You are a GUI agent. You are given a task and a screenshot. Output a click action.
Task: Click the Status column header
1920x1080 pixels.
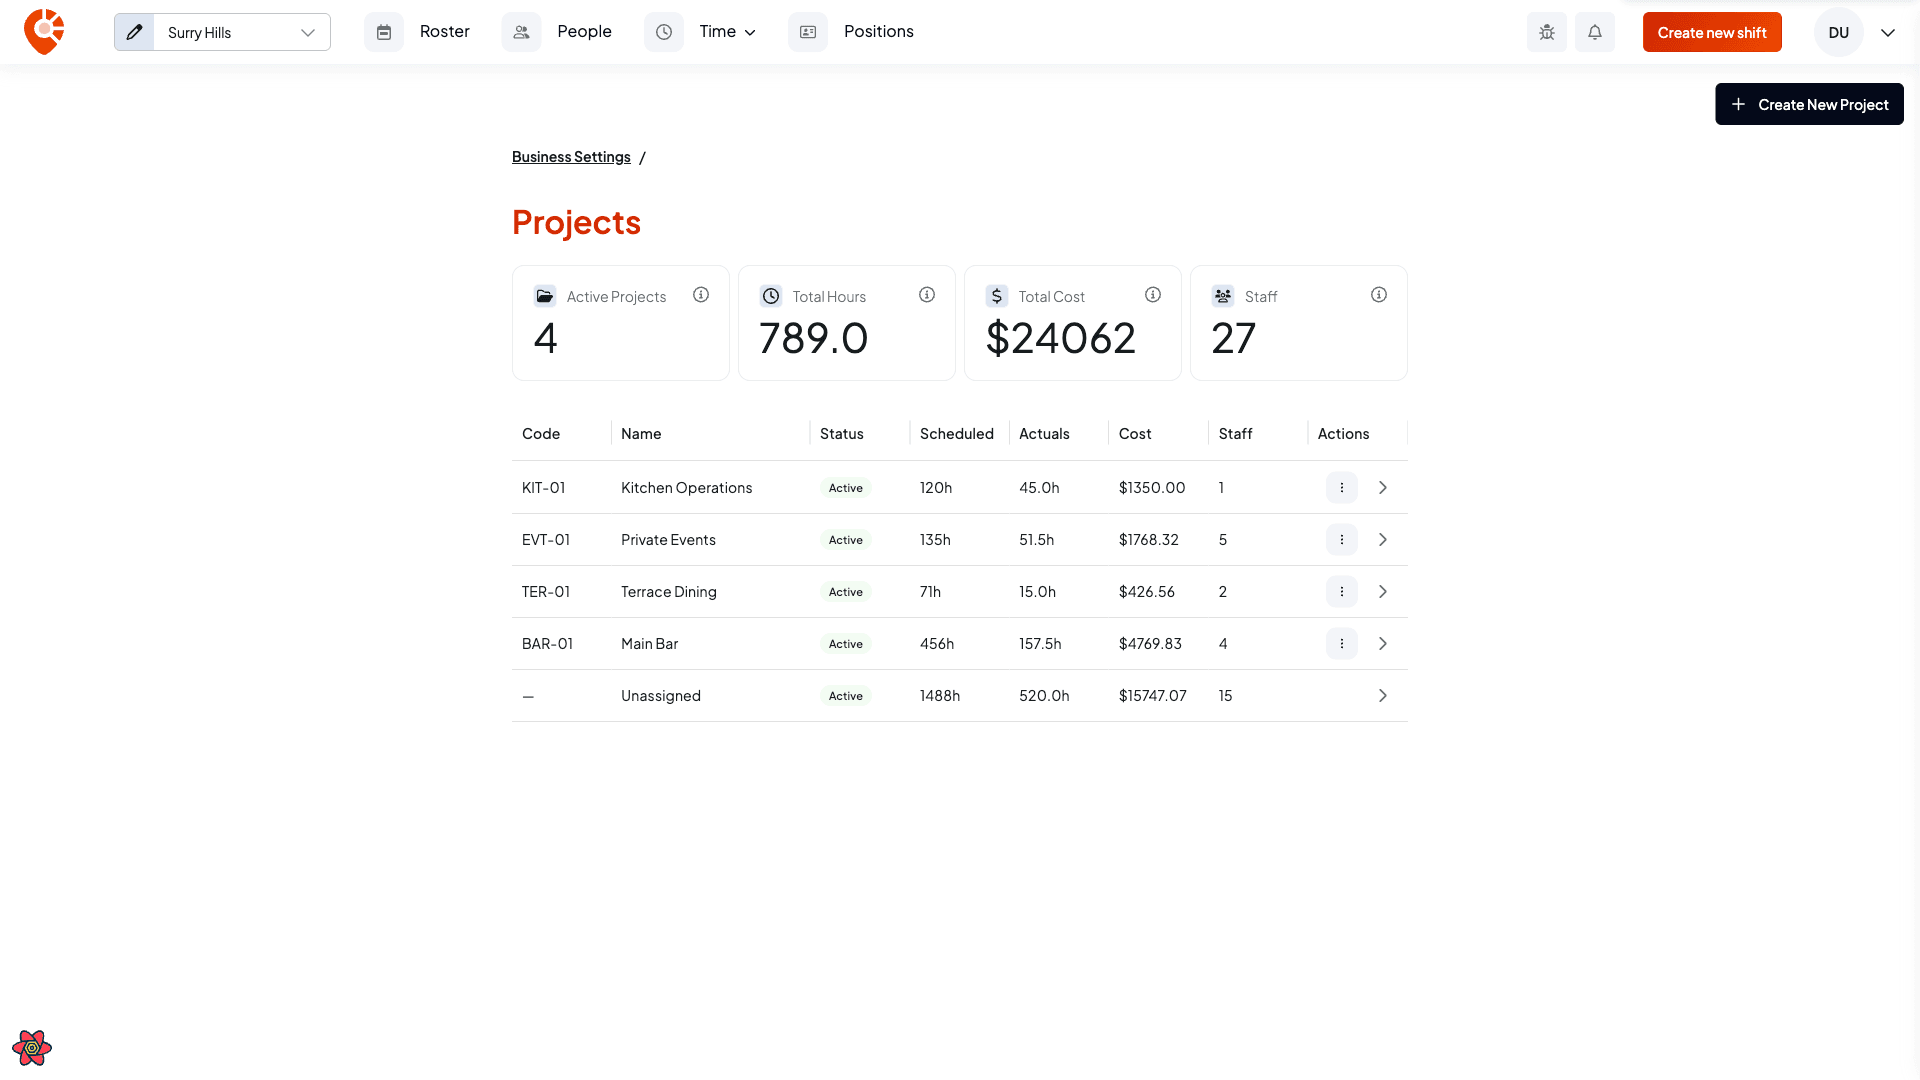click(x=842, y=434)
